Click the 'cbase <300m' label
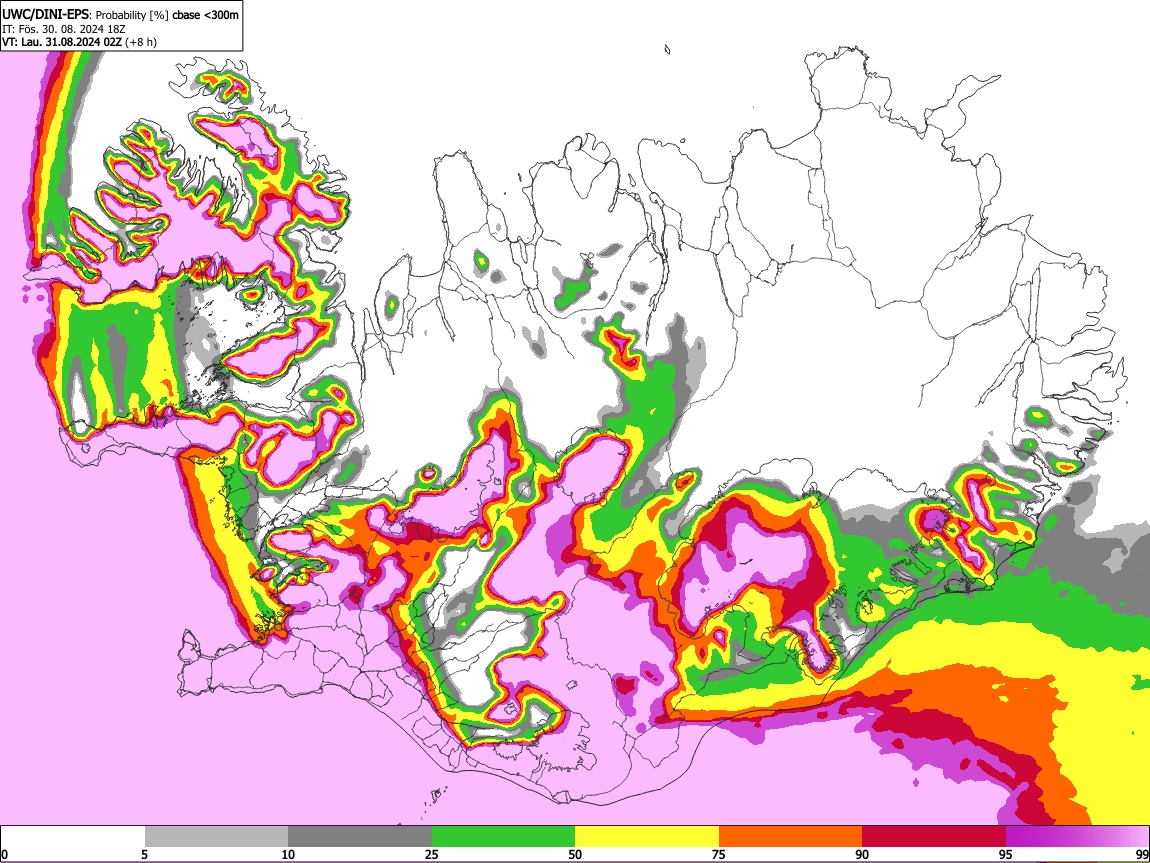Screen dimensions: 1150x863 click(x=205, y=15)
